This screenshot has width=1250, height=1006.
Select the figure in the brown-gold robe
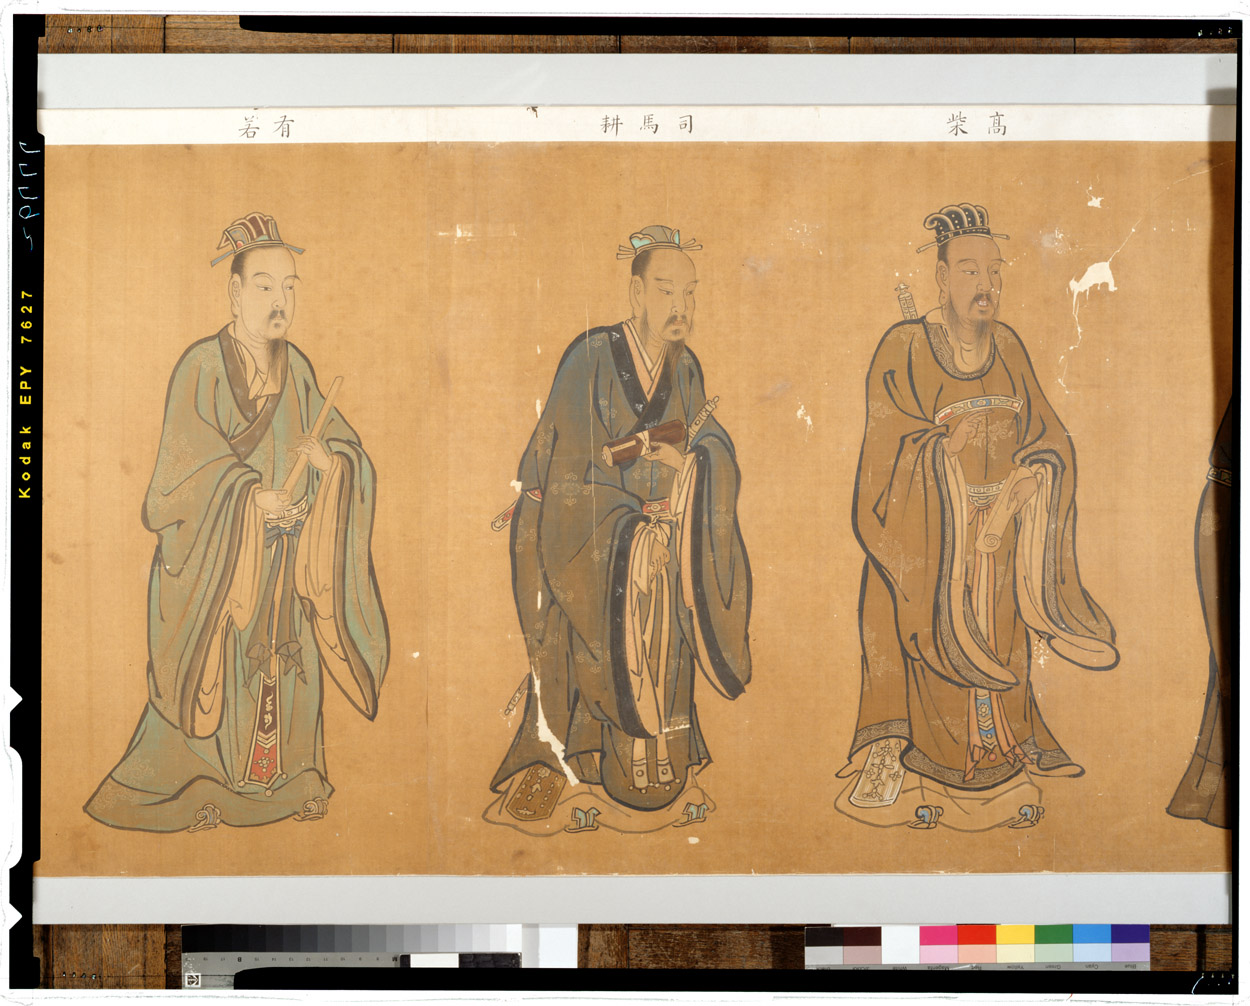[975, 515]
